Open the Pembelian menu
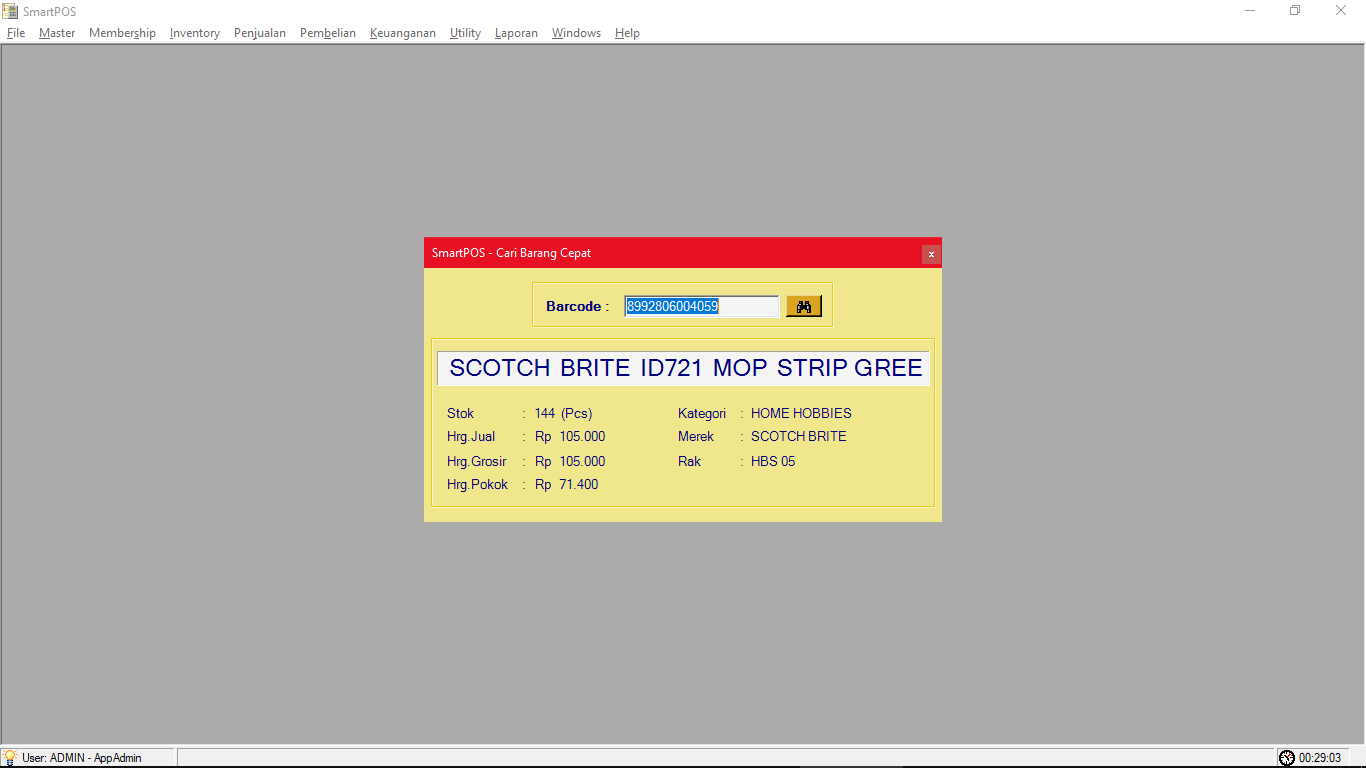Image resolution: width=1366 pixels, height=768 pixels. (328, 33)
